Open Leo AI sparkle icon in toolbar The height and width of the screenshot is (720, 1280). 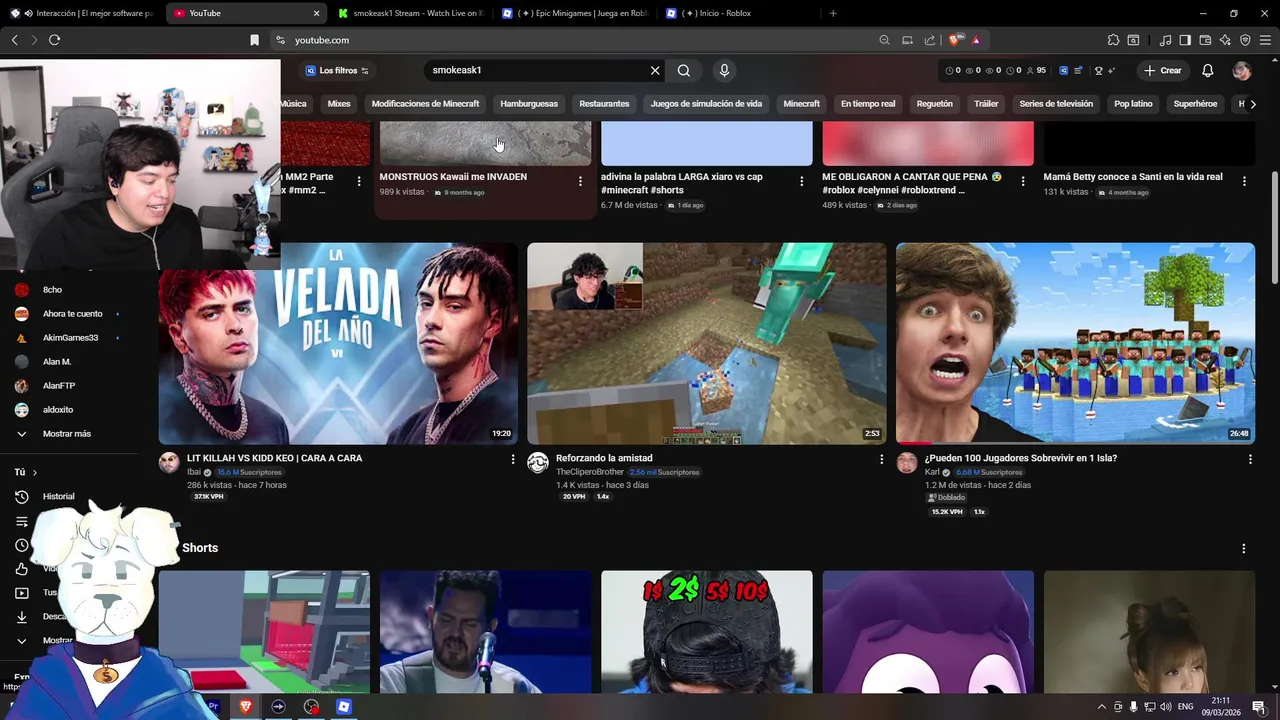coord(1225,40)
